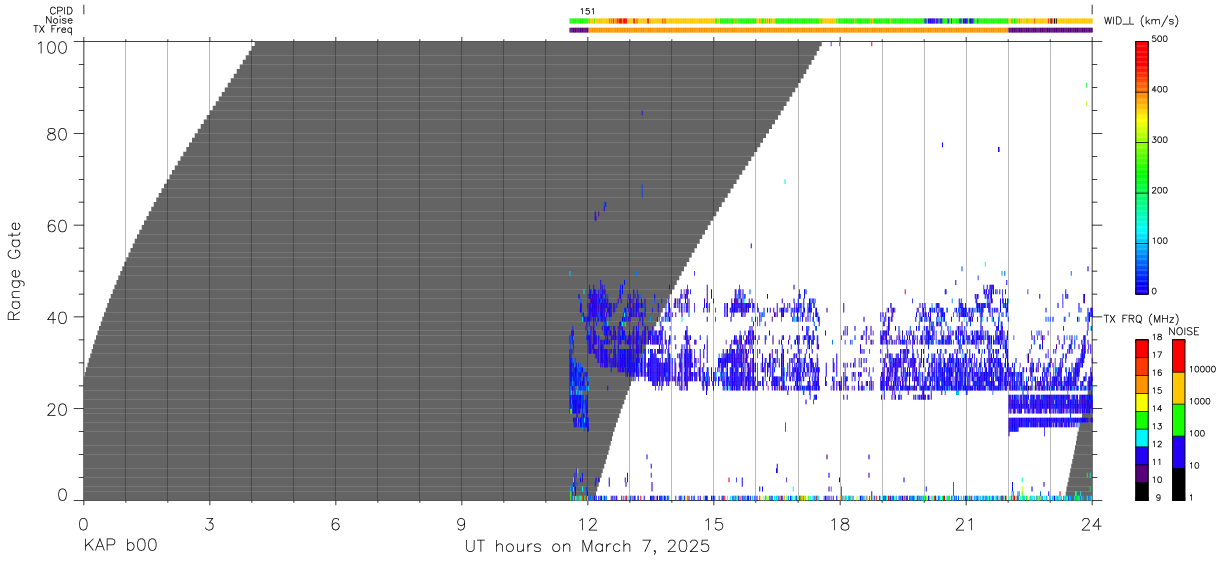The image size is (1228, 567).
Task: Click the 1000 noise tick label
Action: point(1199,401)
